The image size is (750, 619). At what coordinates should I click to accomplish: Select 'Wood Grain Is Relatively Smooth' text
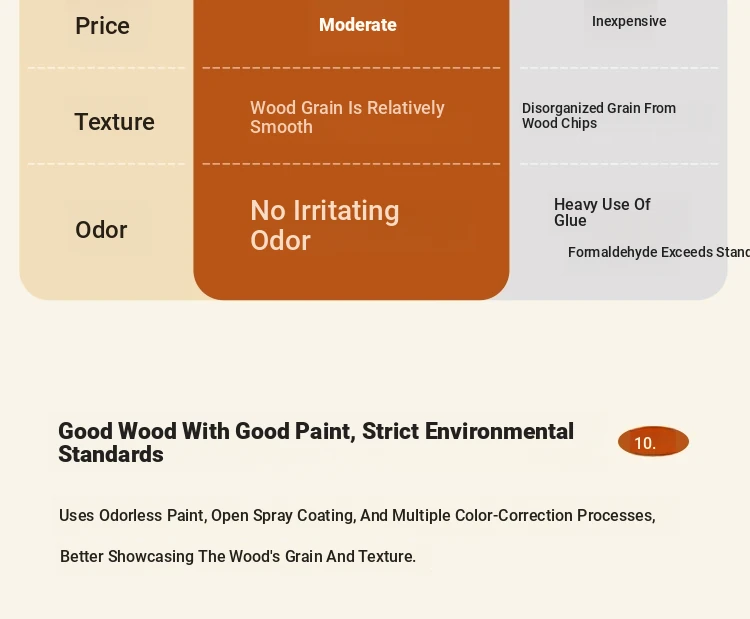tap(347, 117)
